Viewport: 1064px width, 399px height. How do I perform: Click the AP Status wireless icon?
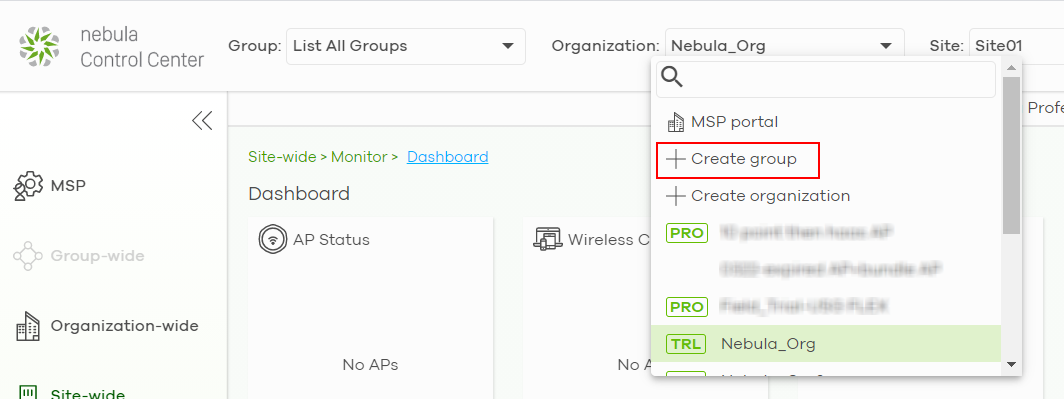coord(271,240)
